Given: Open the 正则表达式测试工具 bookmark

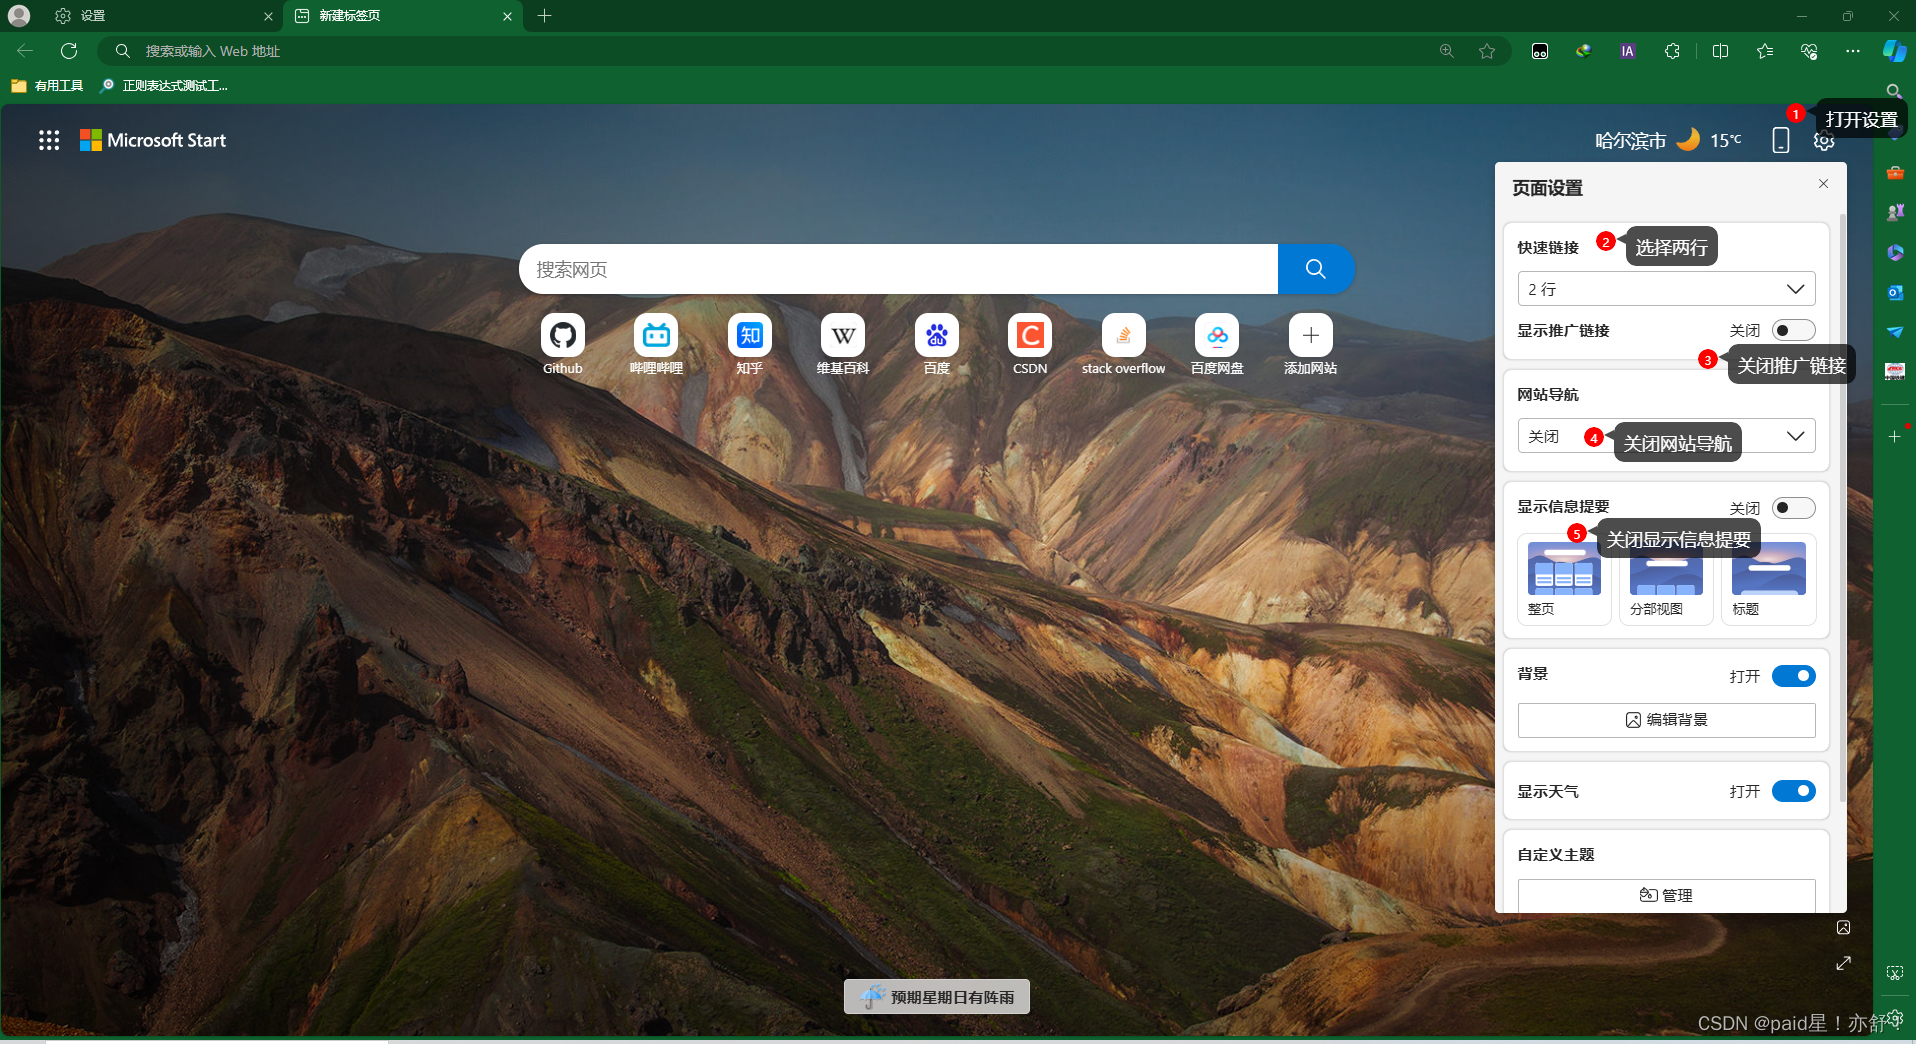Looking at the screenshot, I should coord(164,86).
